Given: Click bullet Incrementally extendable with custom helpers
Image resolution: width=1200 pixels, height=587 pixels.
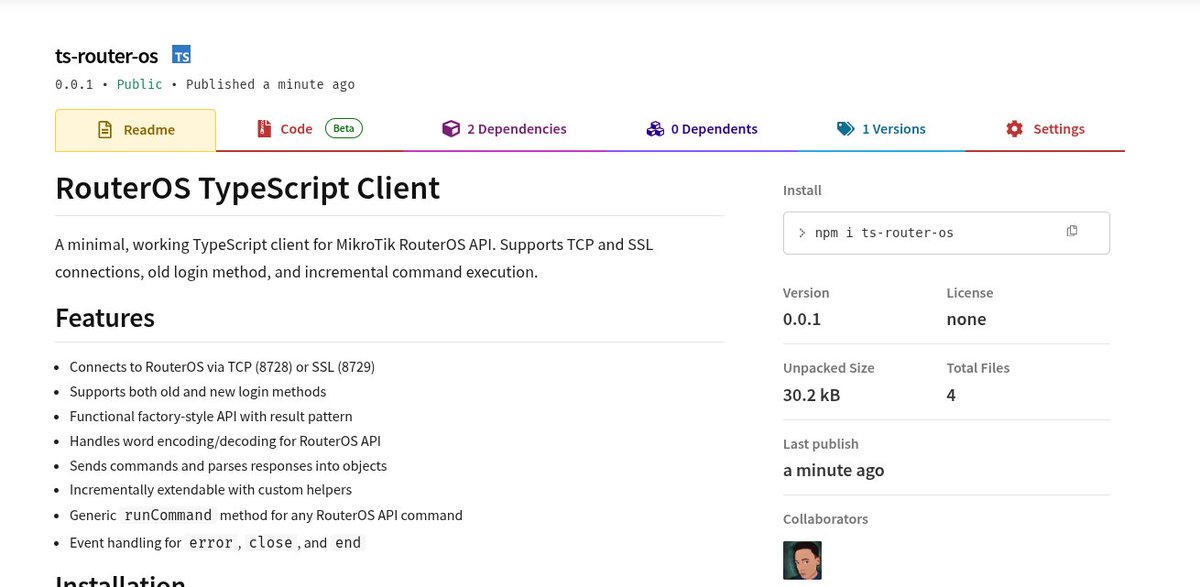Looking at the screenshot, I should (x=211, y=490).
